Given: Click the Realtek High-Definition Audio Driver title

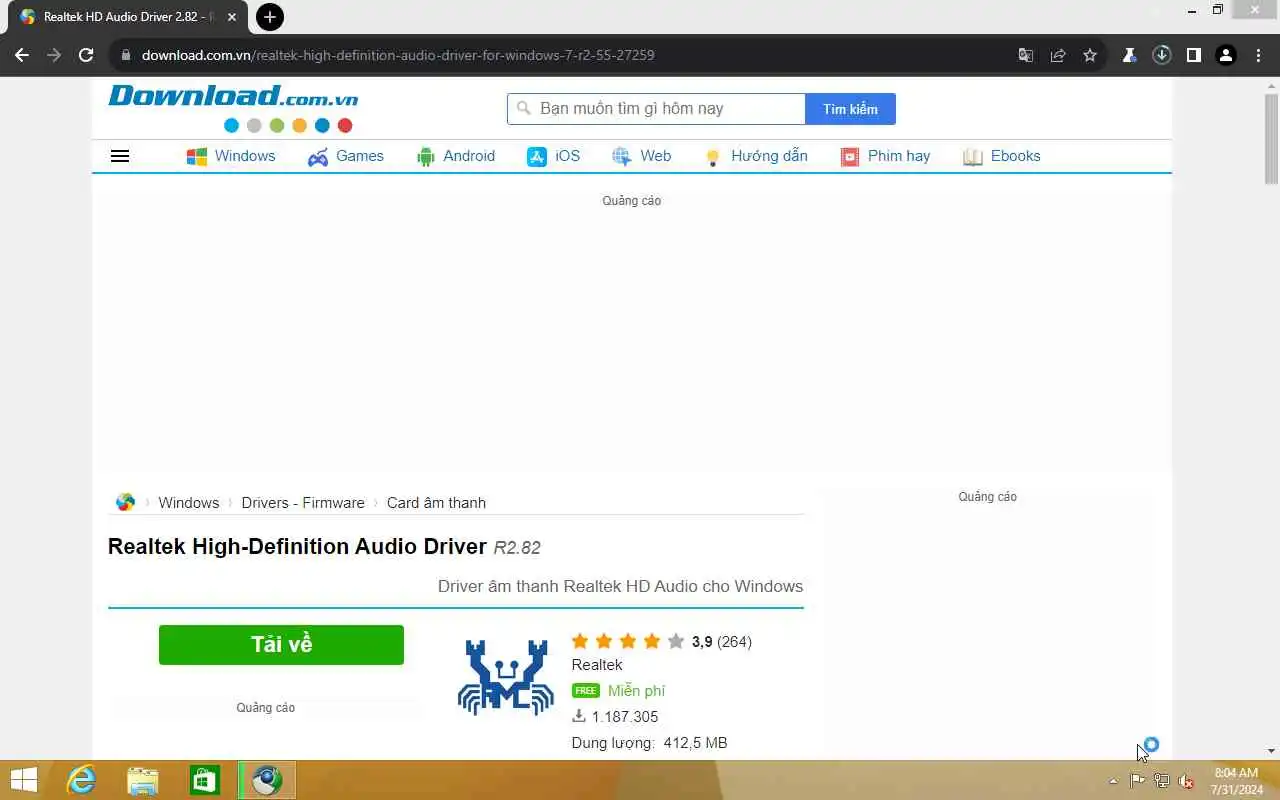Looking at the screenshot, I should click(297, 547).
